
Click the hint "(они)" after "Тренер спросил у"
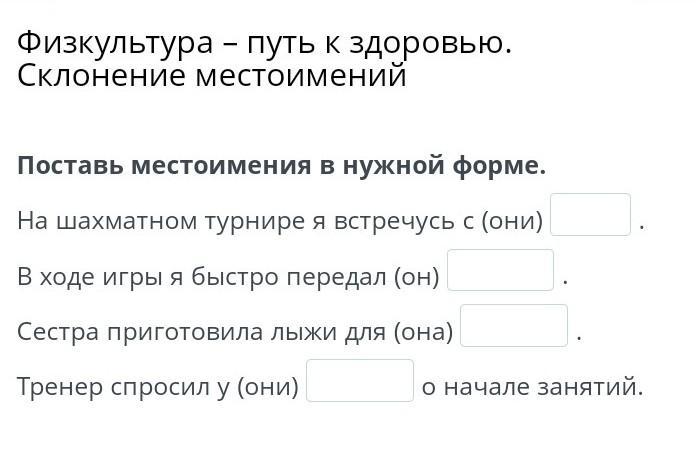point(268,387)
